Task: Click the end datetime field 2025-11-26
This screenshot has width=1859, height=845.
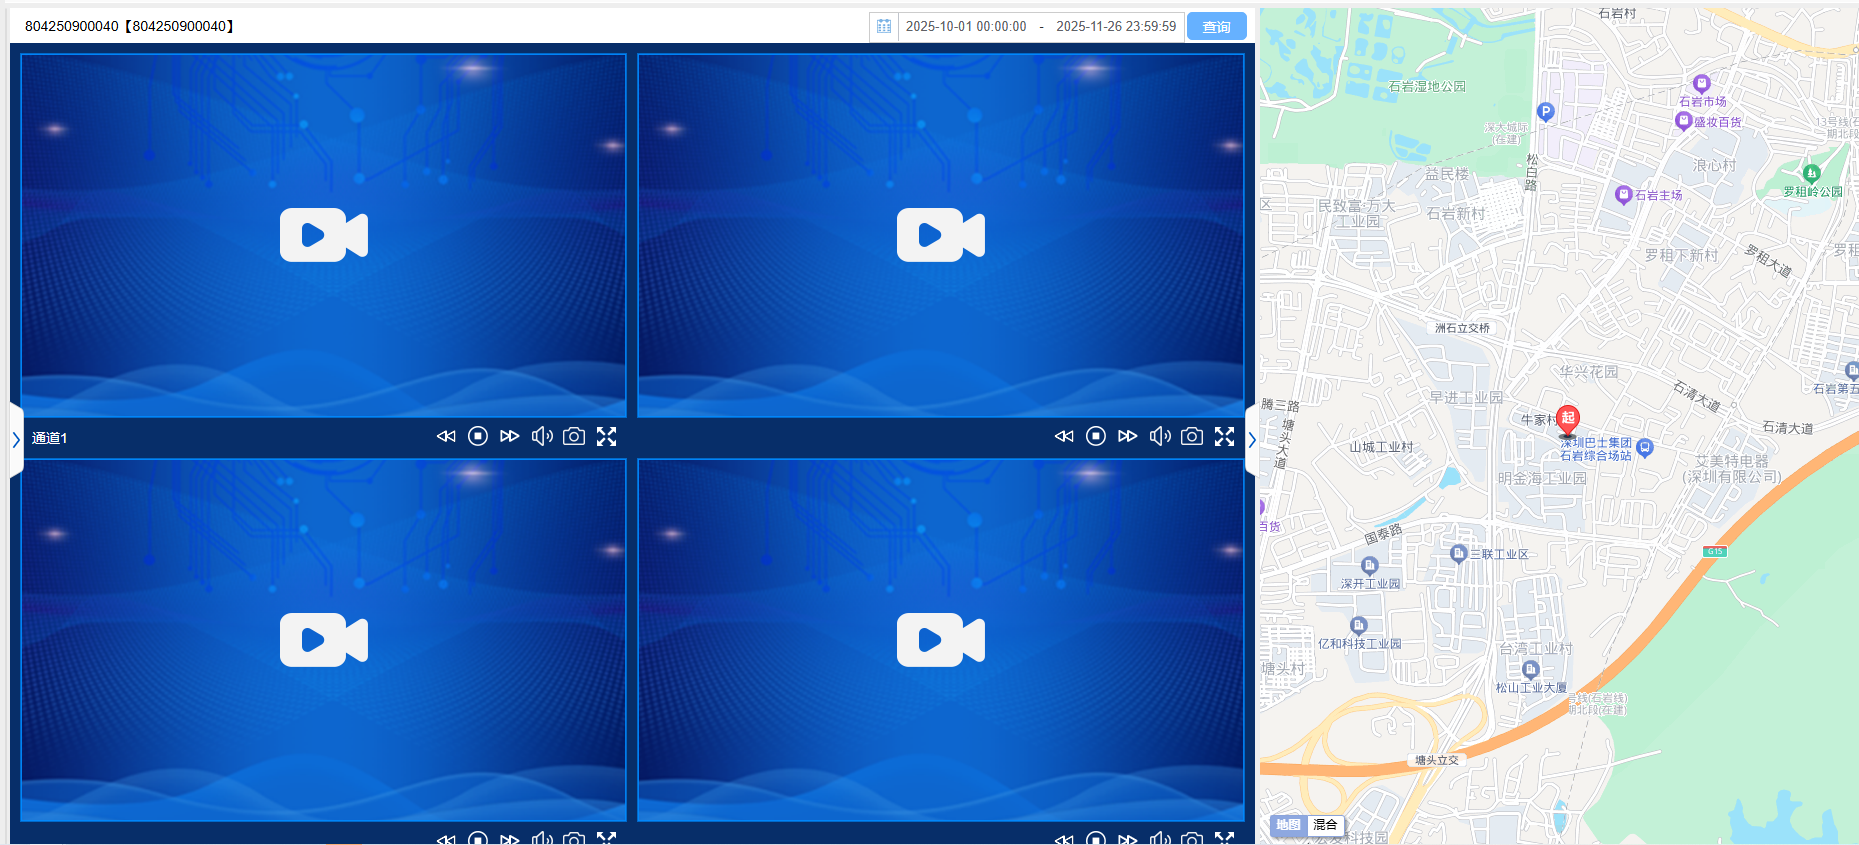Action: (x=1116, y=27)
